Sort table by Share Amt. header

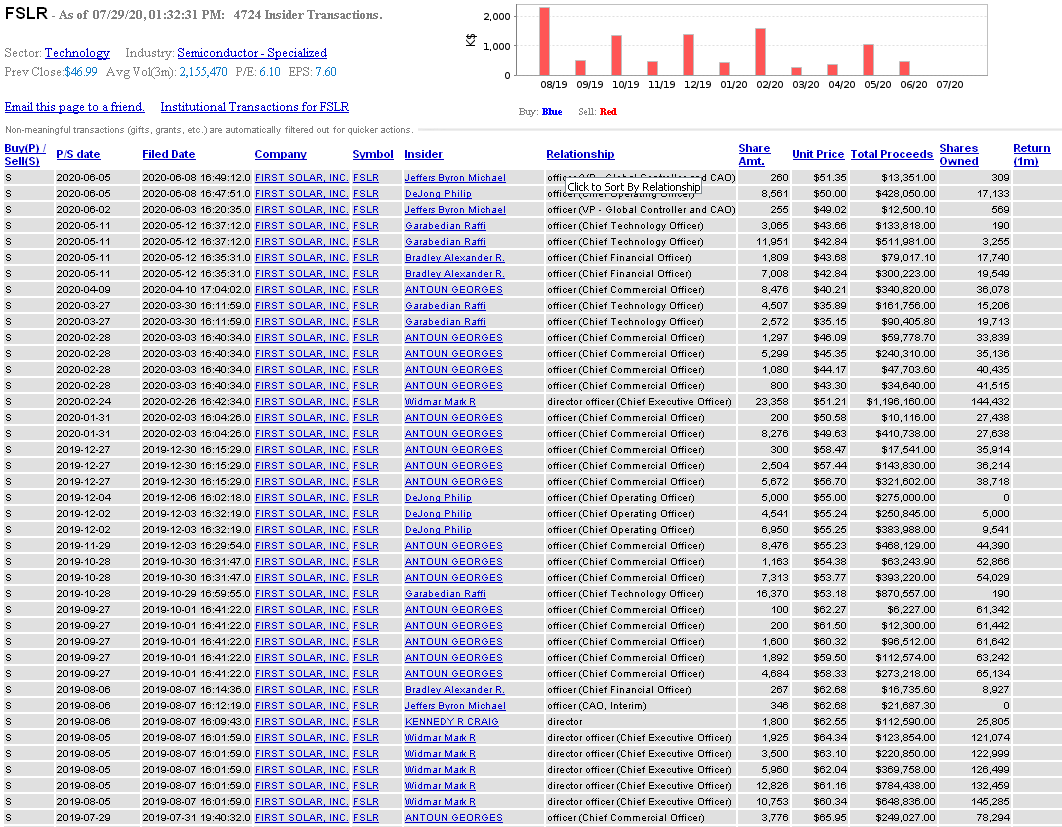[x=755, y=154]
